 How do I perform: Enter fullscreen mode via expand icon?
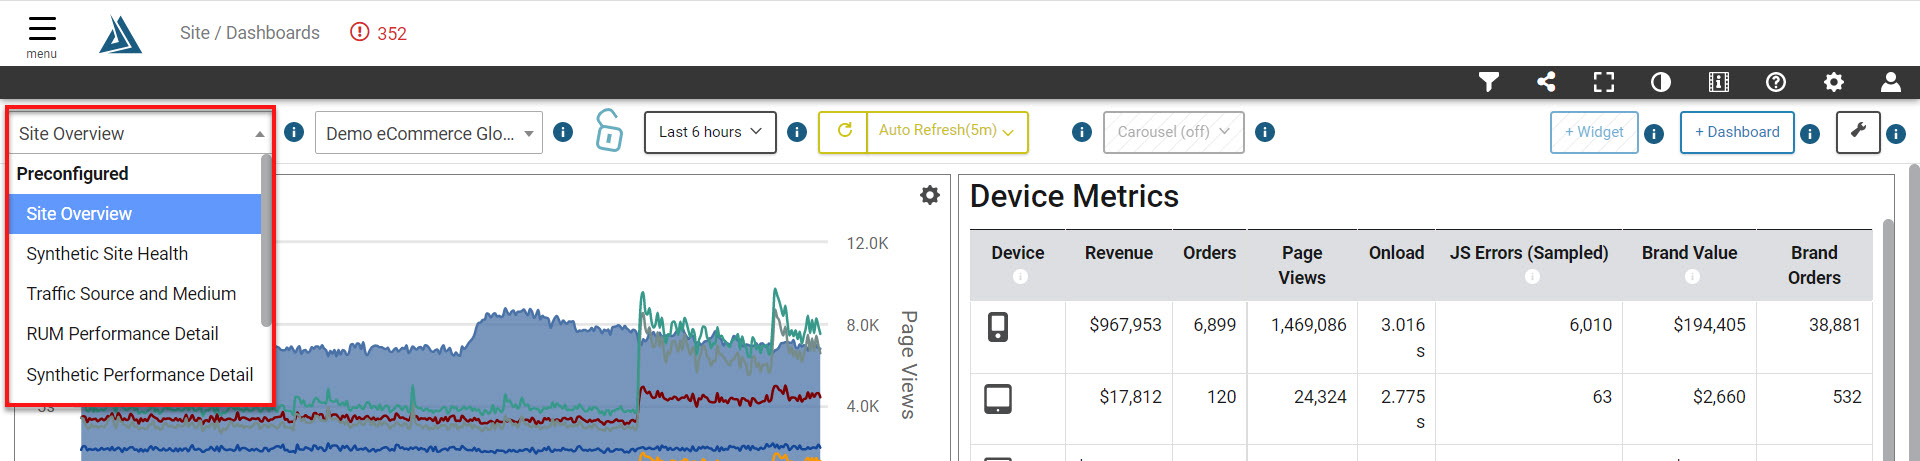[x=1604, y=82]
